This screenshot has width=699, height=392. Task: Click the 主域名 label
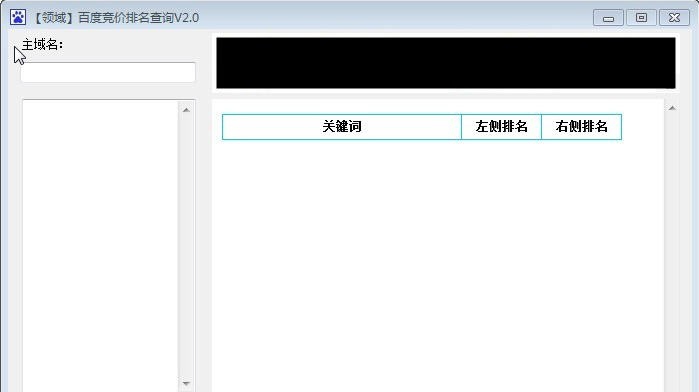click(x=42, y=45)
